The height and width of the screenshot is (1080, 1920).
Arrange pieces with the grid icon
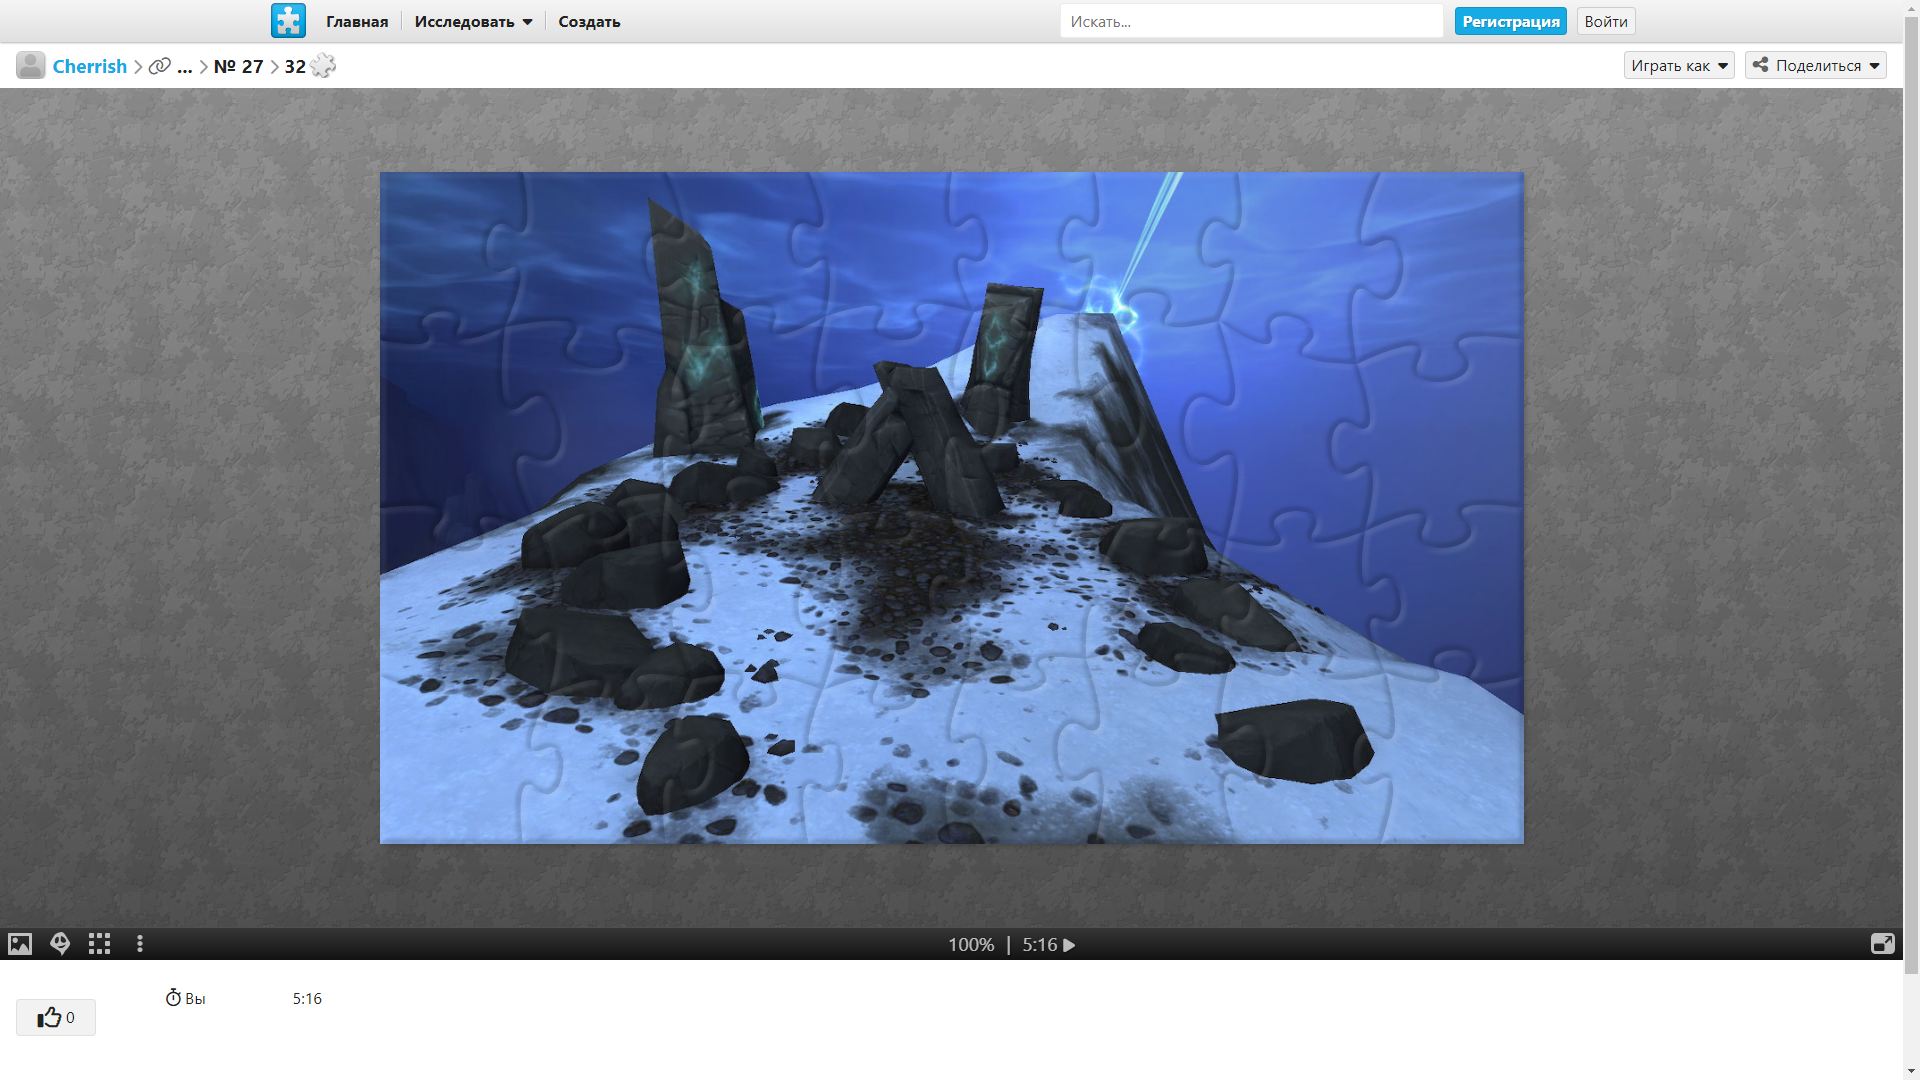click(x=99, y=944)
